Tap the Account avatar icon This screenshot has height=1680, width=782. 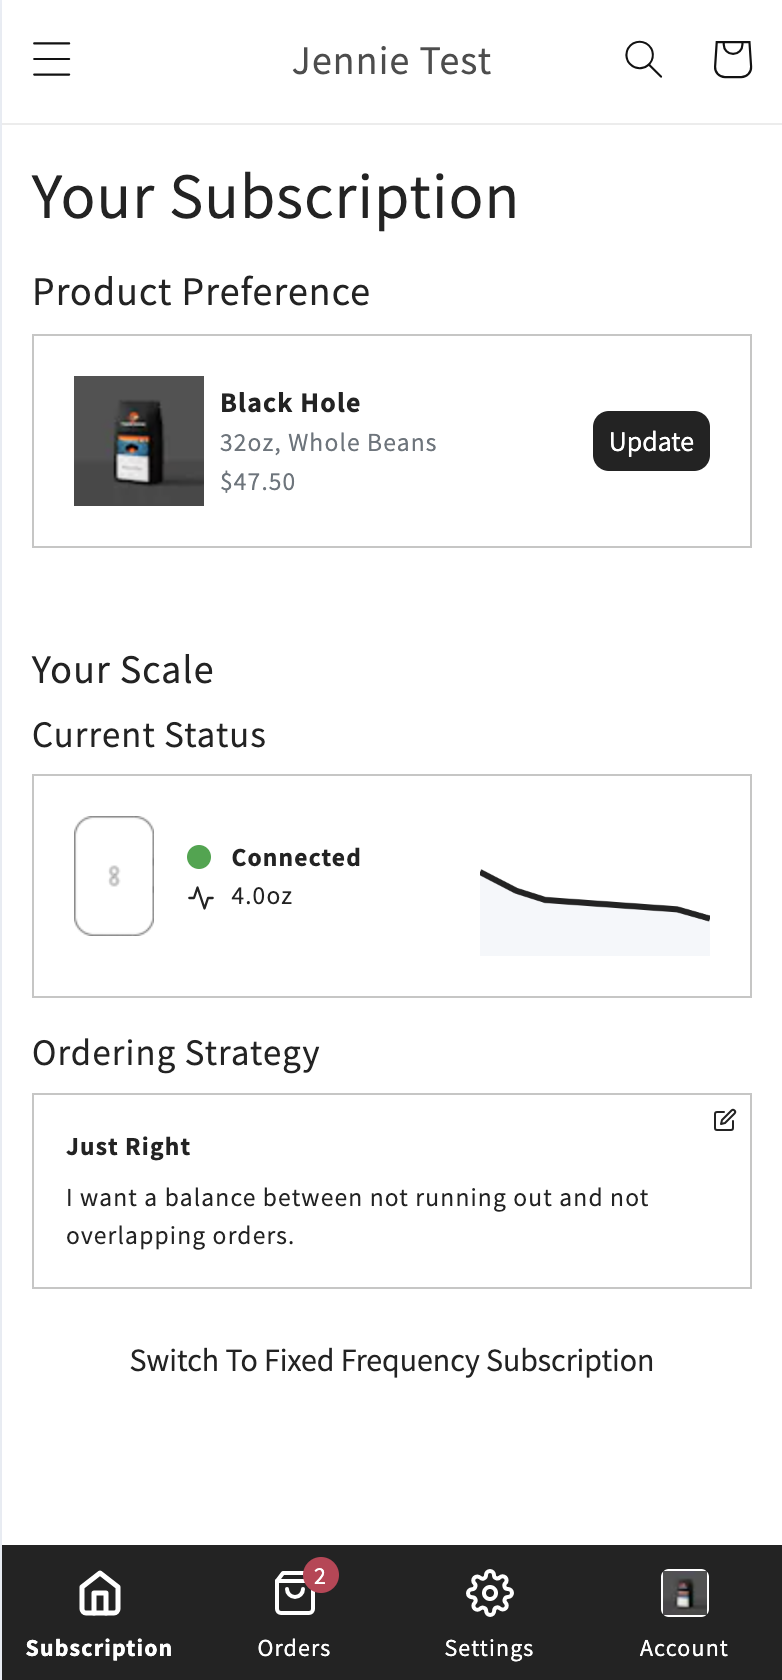685,1593
